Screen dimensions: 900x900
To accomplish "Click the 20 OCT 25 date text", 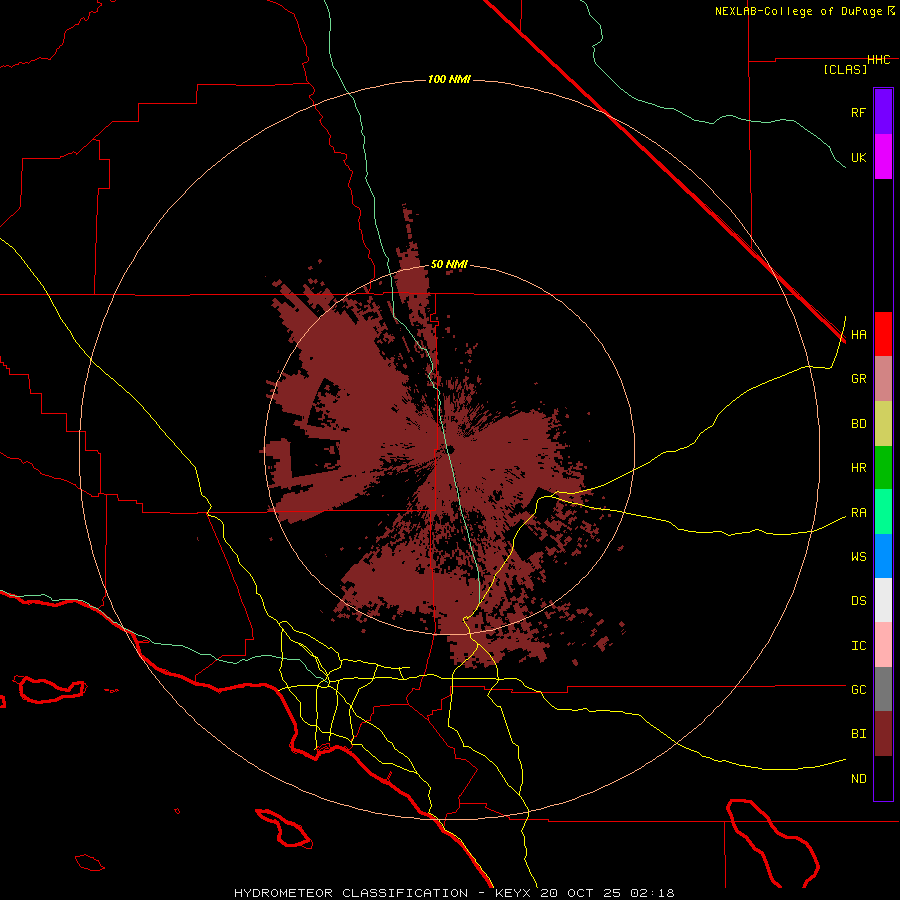I will point(580,893).
